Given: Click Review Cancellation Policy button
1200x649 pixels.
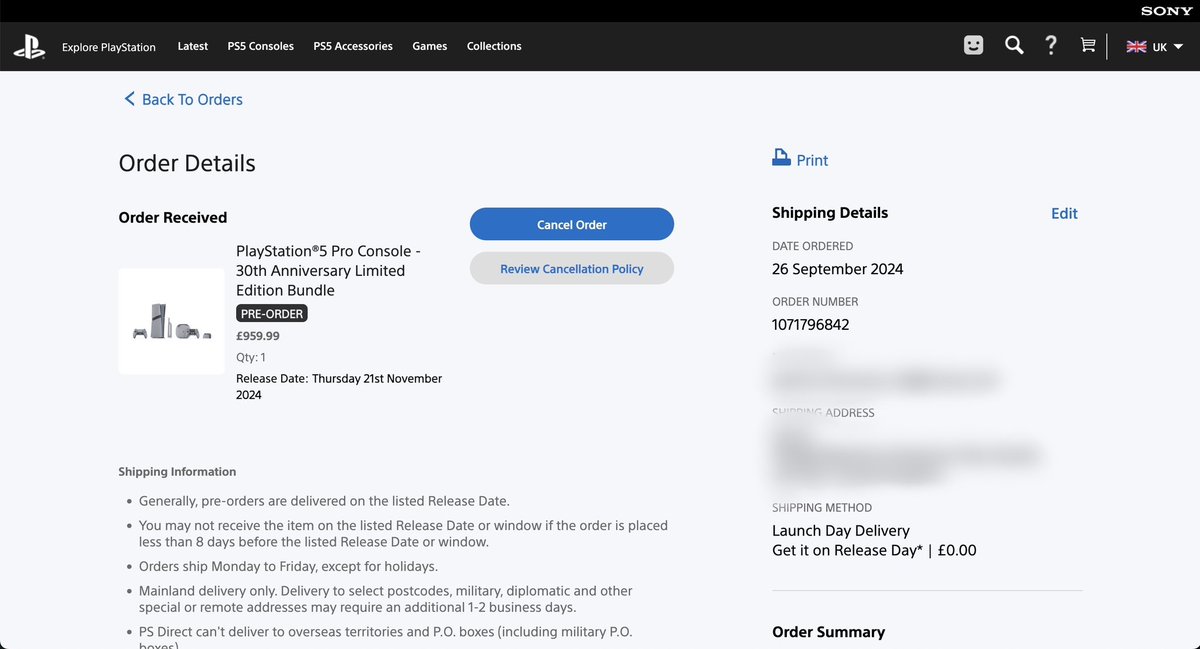Looking at the screenshot, I should tap(572, 269).
